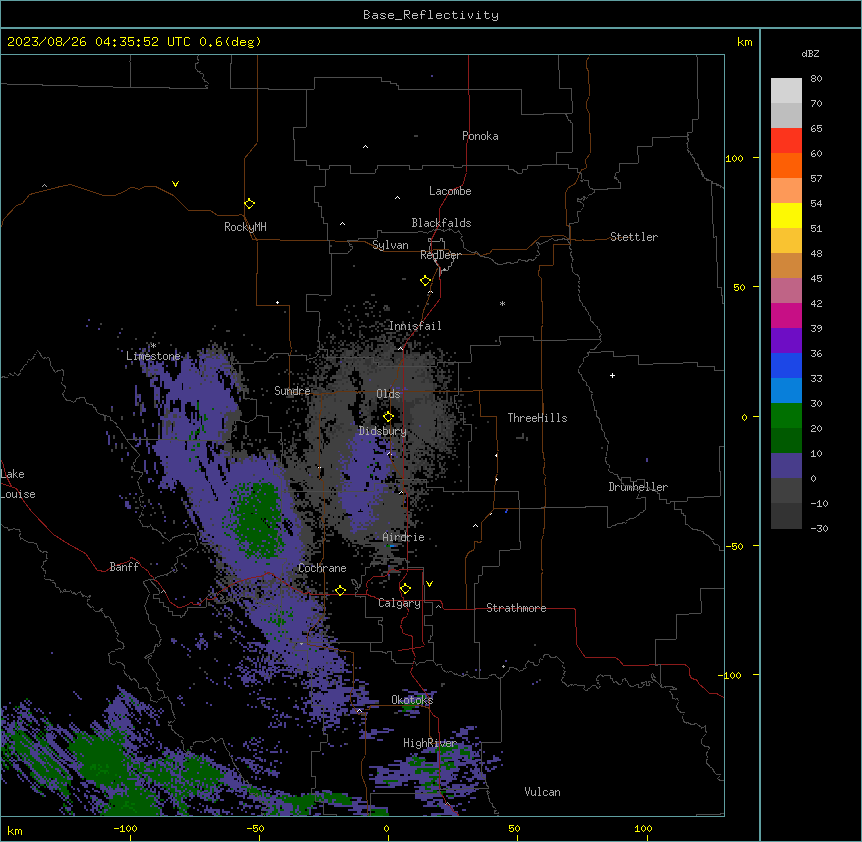Click the Ponoka city label

point(480,136)
